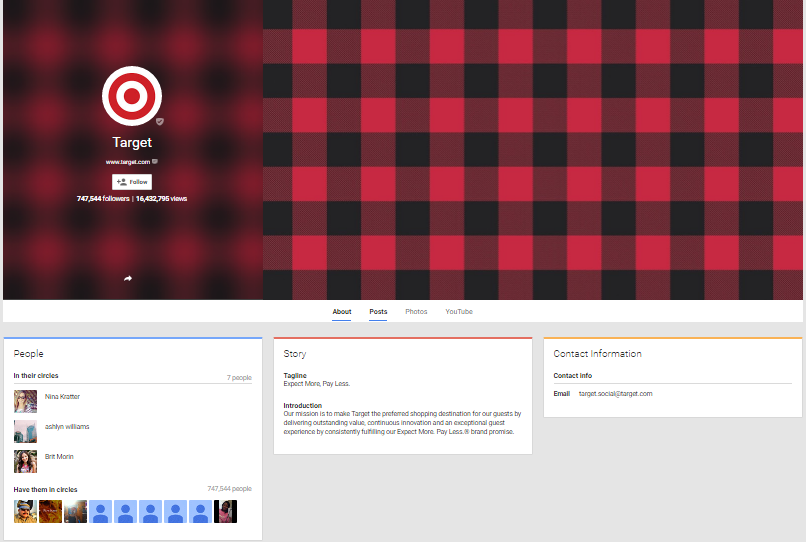This screenshot has width=806, height=542.
Task: Click second follower avatar in the circles row
Action: pyautogui.click(x=50, y=512)
